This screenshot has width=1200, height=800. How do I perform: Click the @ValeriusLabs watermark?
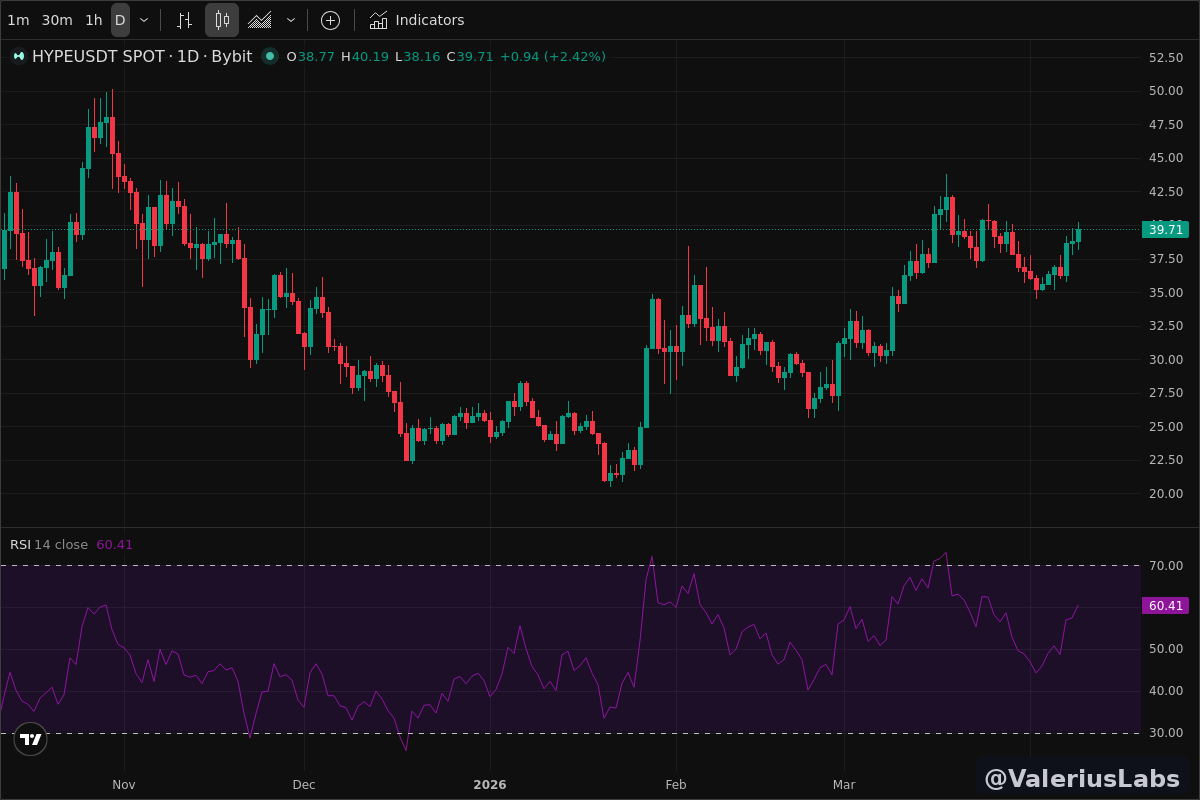point(1083,778)
